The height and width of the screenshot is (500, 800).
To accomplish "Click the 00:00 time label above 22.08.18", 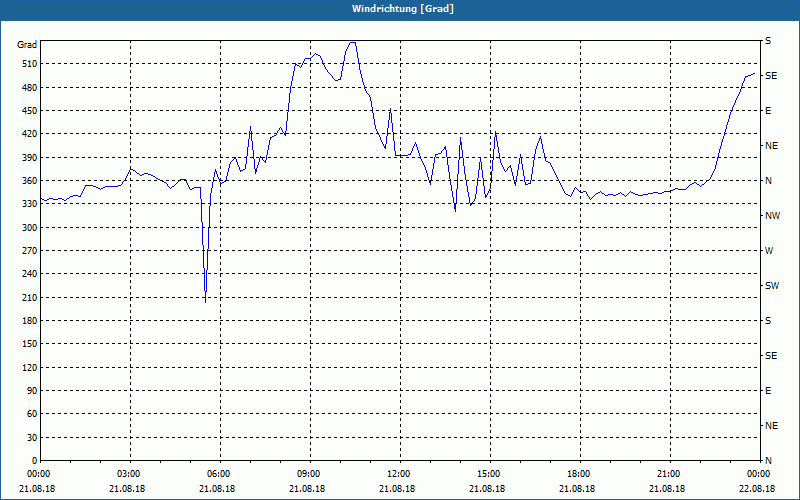I will [x=758, y=474].
